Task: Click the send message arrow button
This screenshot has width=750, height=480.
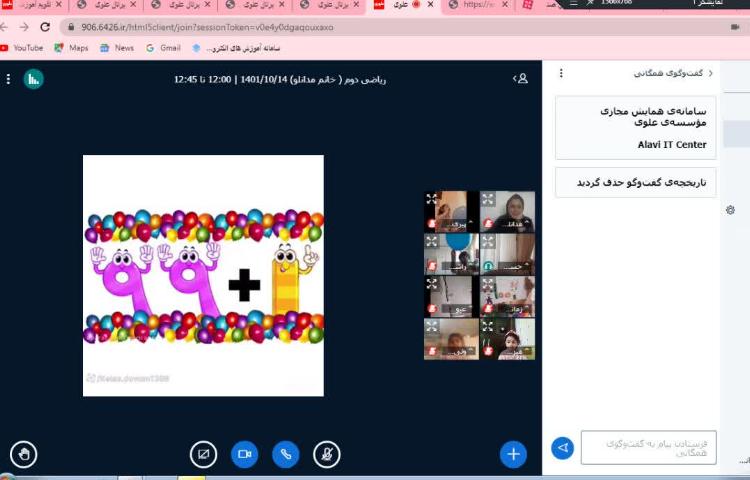Action: (x=563, y=448)
